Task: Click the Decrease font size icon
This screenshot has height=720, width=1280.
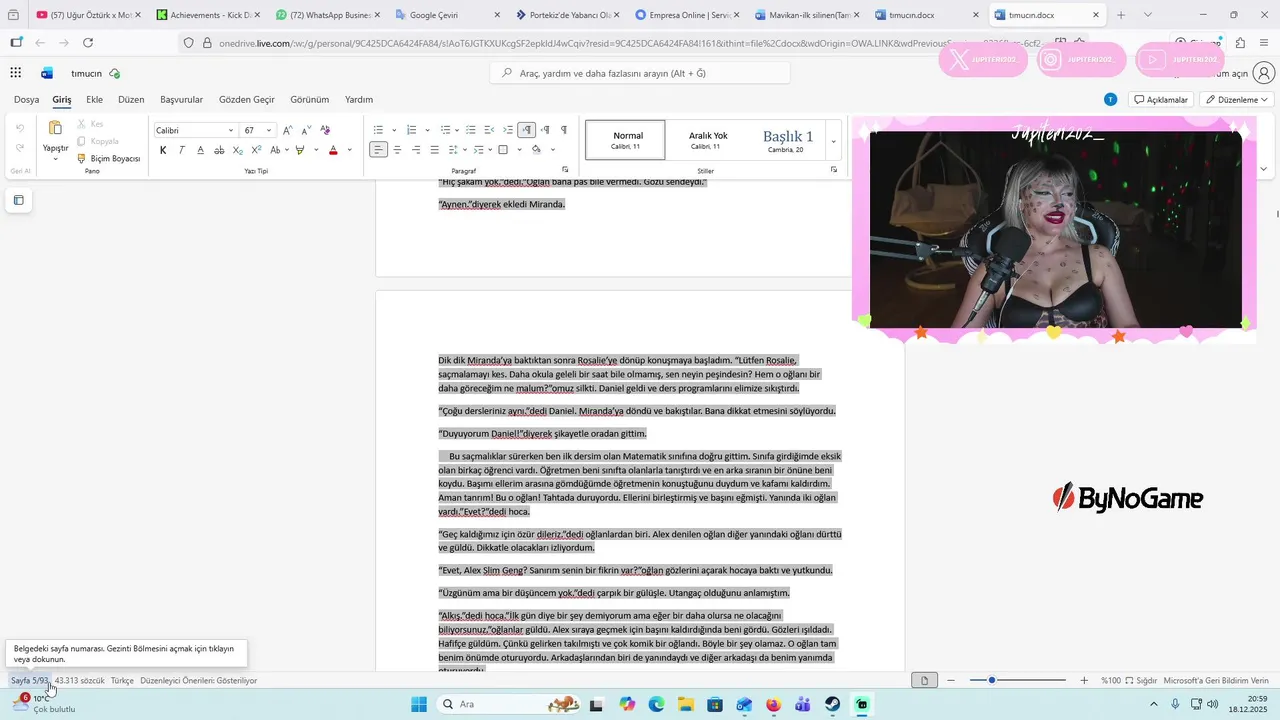Action: tap(306, 130)
